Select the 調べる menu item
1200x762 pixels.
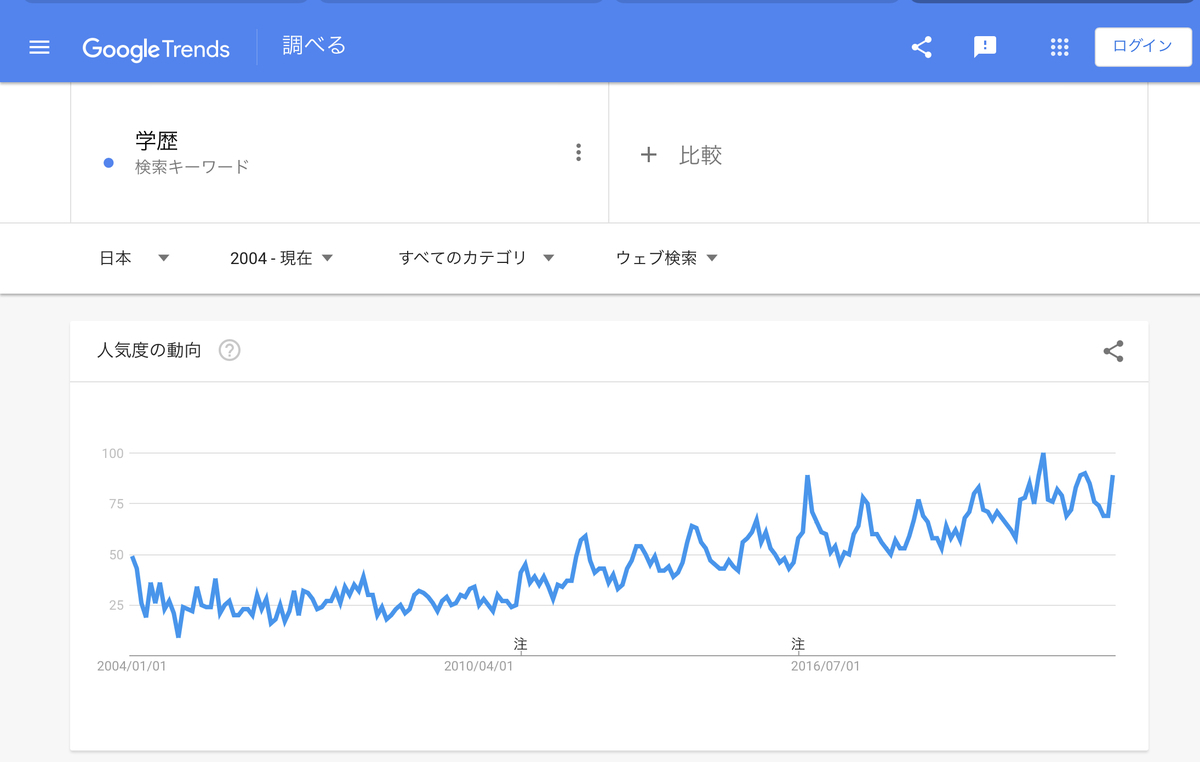(312, 46)
